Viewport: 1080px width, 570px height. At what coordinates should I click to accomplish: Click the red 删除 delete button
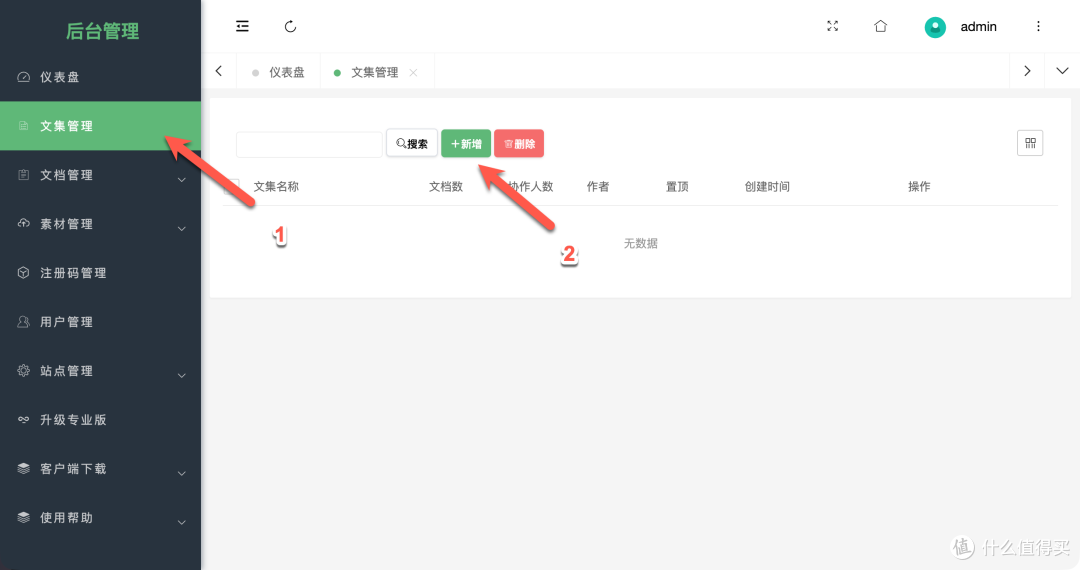tap(519, 143)
